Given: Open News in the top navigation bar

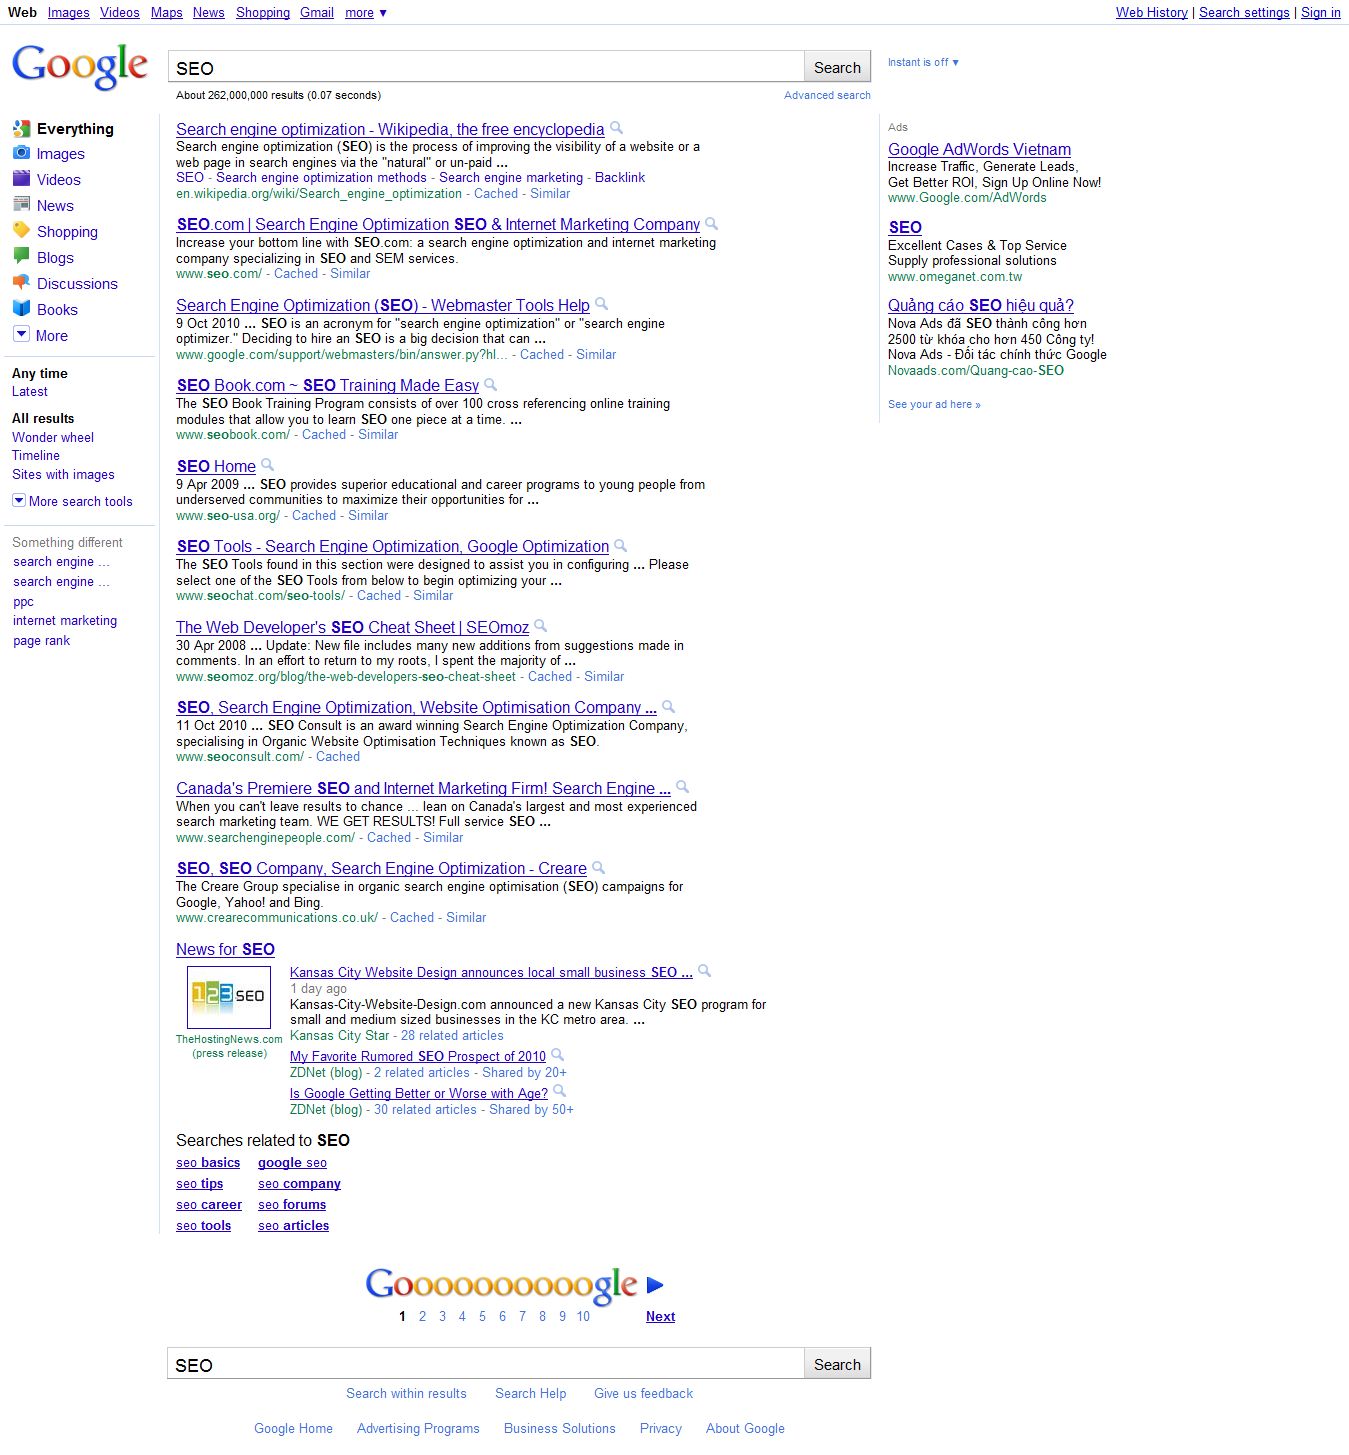Looking at the screenshot, I should click(209, 13).
